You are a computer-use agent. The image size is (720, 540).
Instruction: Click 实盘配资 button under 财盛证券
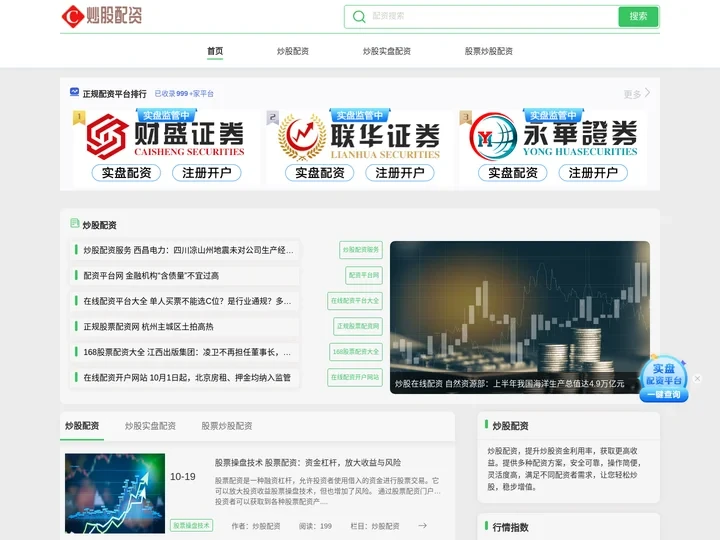coord(126,173)
